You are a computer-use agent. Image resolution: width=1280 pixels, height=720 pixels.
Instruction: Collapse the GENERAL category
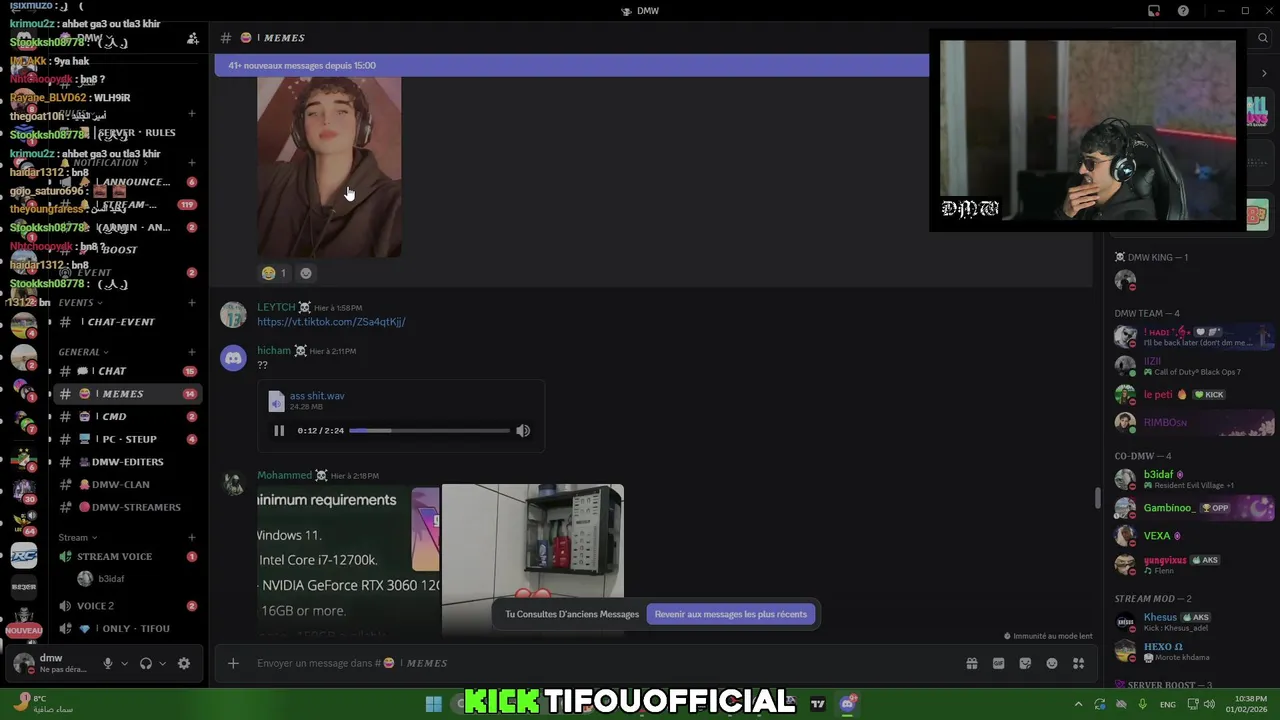[x=83, y=352]
